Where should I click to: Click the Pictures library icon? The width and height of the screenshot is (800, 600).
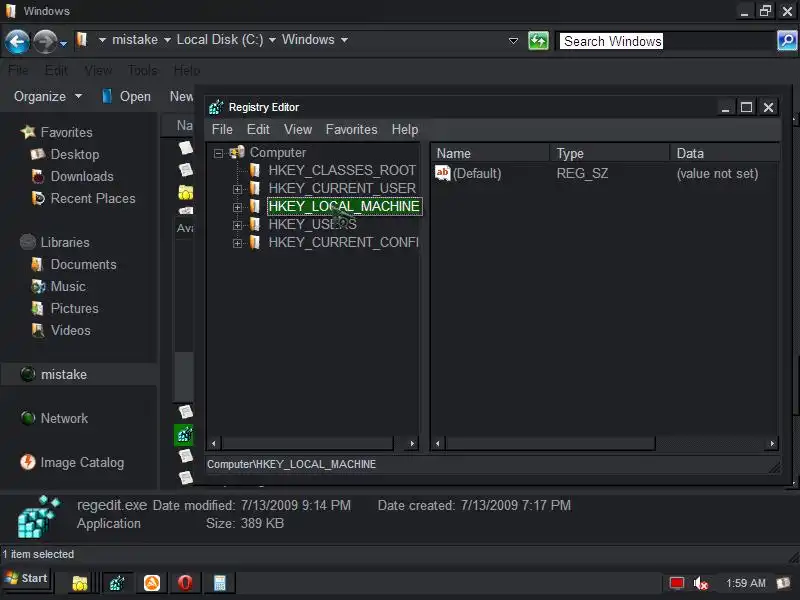tap(38, 308)
